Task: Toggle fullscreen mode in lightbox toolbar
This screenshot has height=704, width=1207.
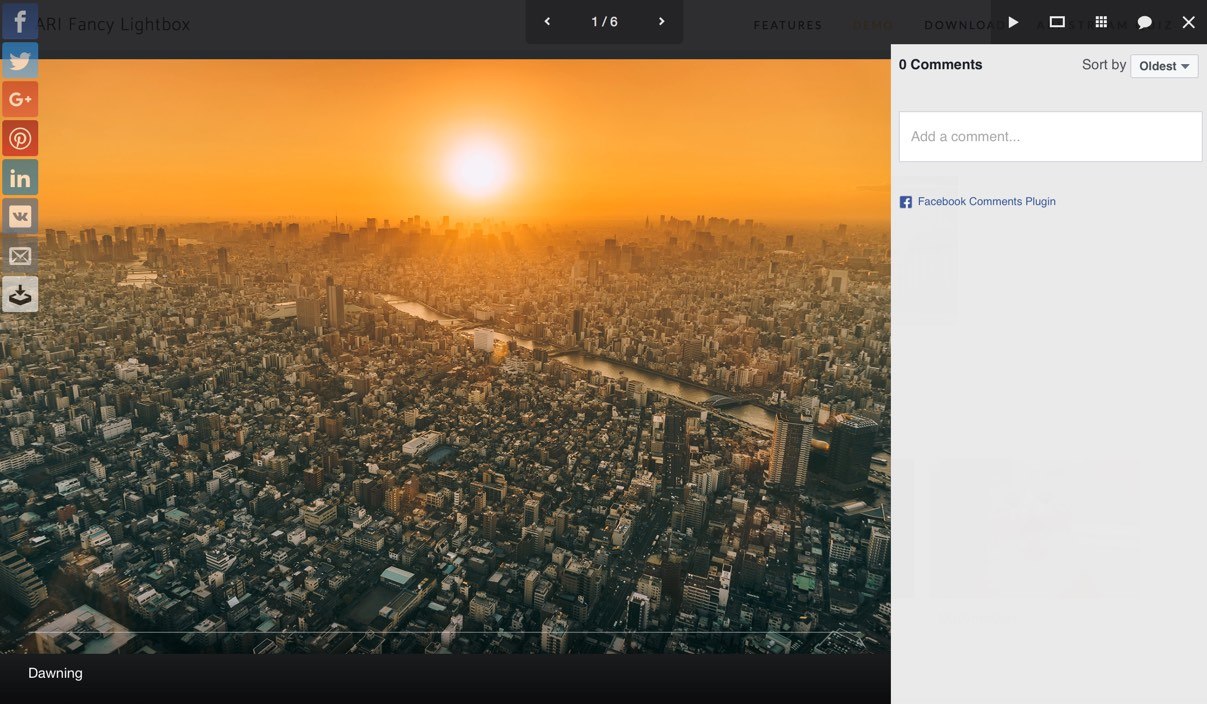Action: [x=1057, y=22]
